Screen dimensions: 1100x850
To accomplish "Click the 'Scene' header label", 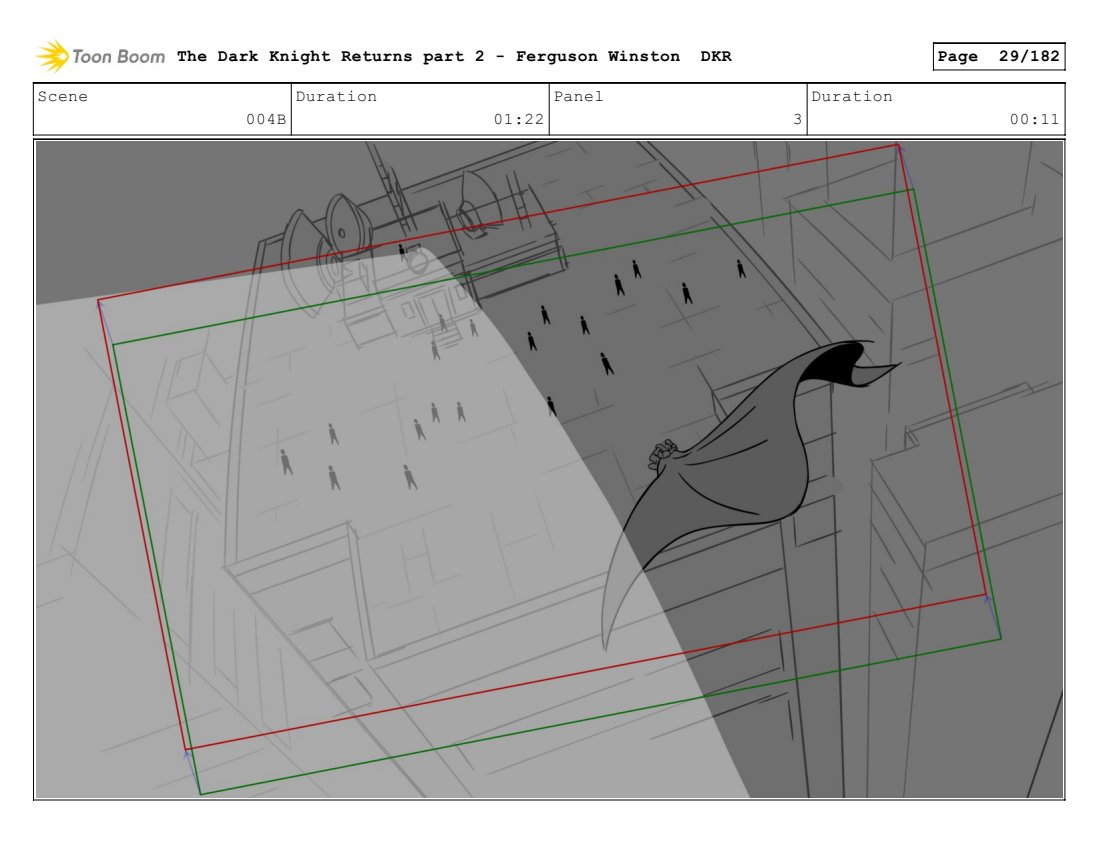I will [62, 96].
